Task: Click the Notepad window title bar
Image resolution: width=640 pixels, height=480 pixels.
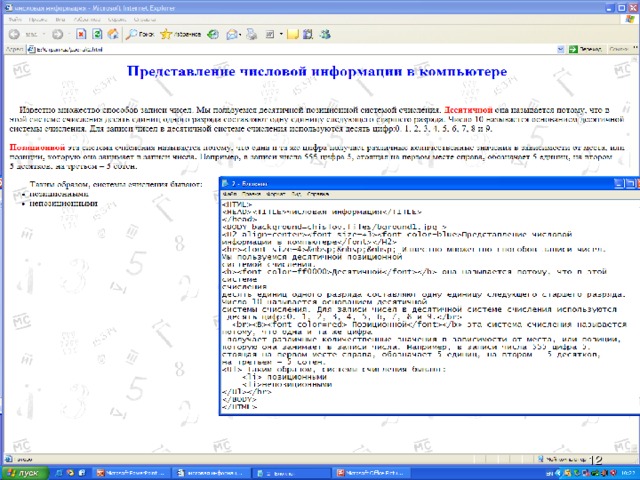Action: pos(400,183)
